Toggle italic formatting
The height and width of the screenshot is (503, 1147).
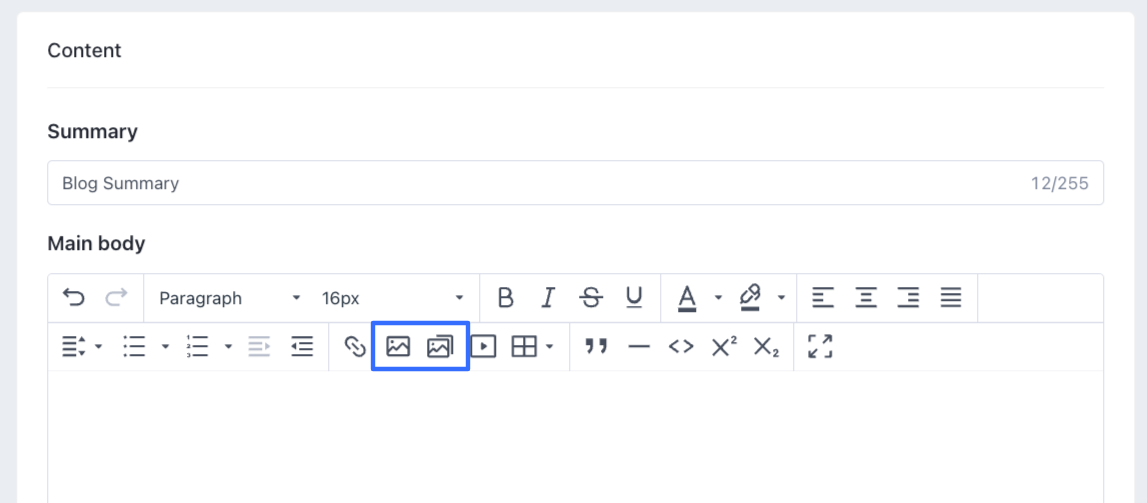click(548, 298)
